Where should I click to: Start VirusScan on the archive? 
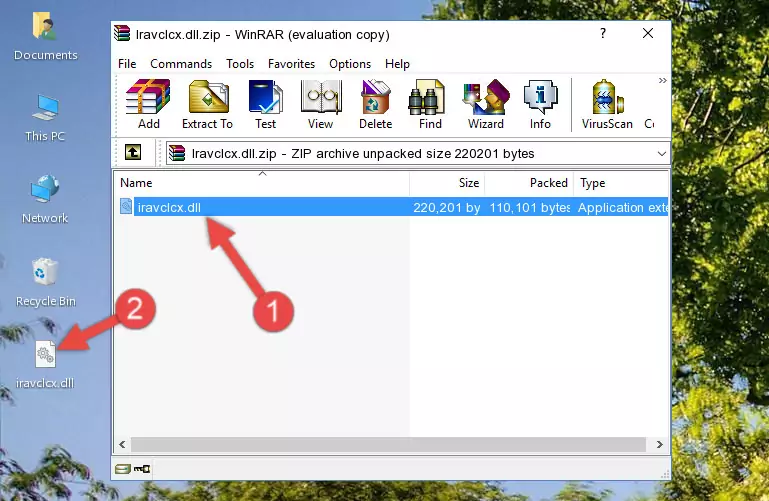pyautogui.click(x=607, y=104)
